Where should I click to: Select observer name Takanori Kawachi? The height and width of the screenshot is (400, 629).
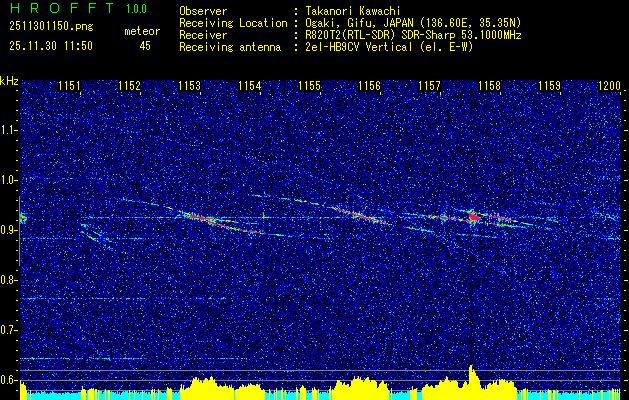point(352,11)
